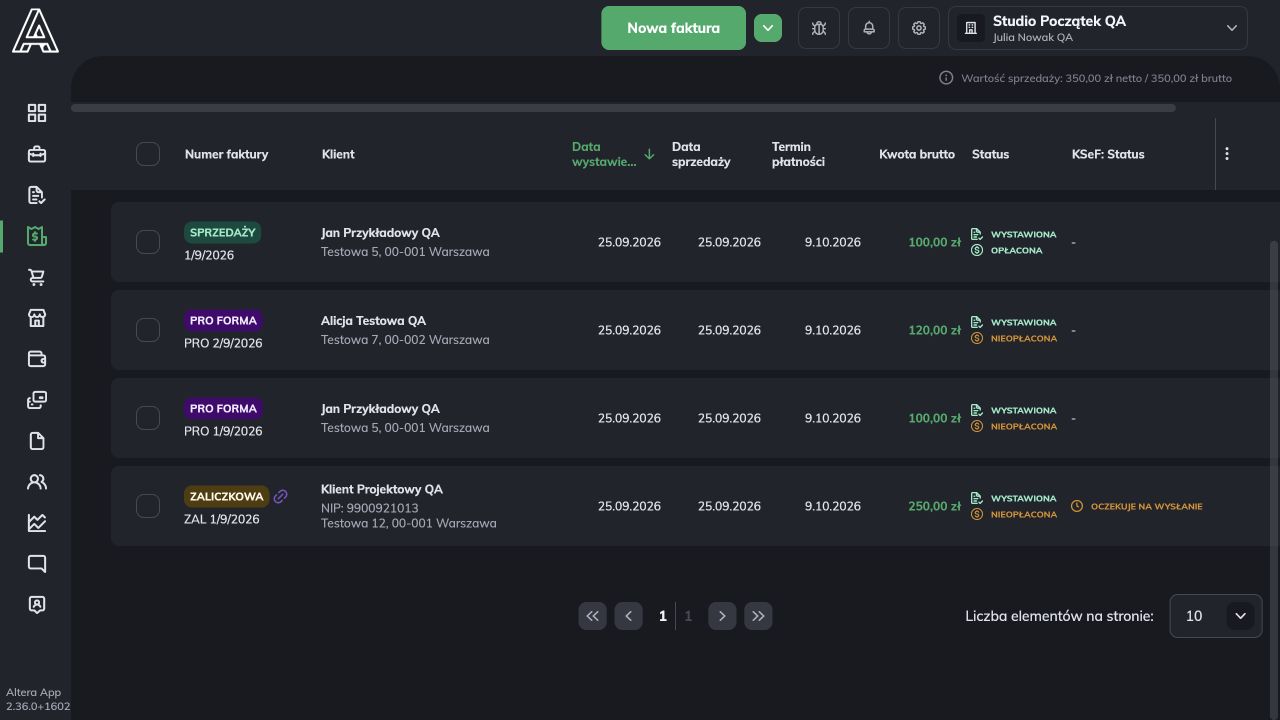This screenshot has height=720, width=1280.
Task: Open the briefcase icon in sidebar
Action: pos(37,154)
